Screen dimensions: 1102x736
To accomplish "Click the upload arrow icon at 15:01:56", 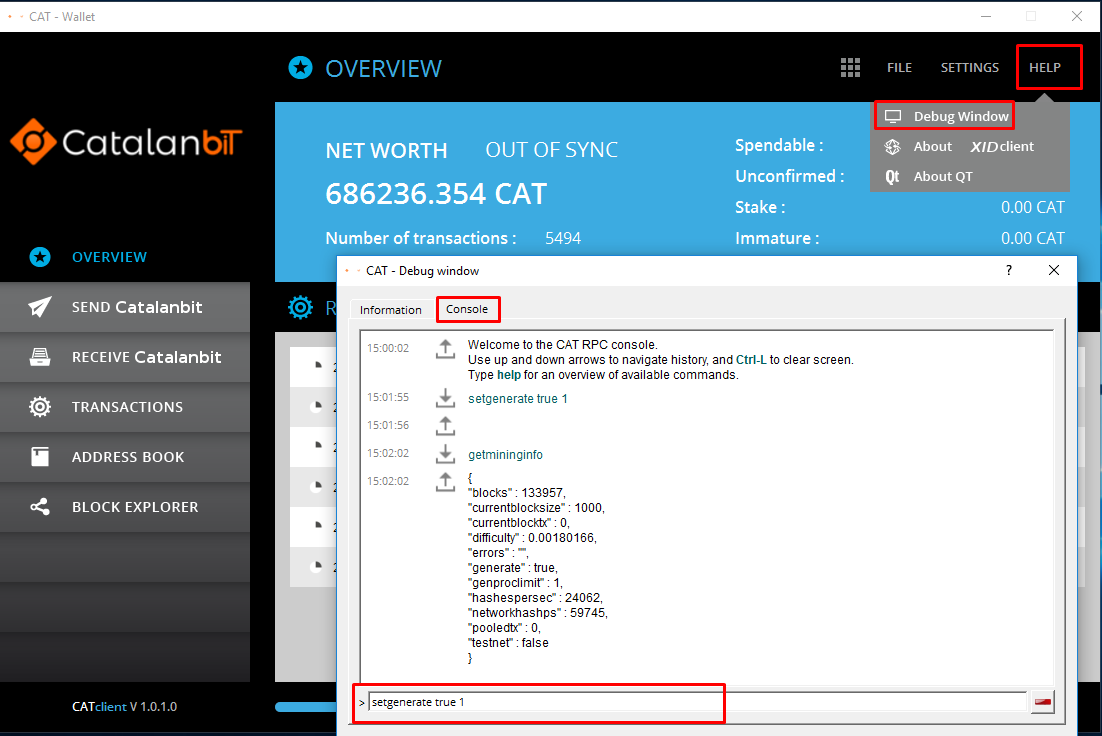I will [x=445, y=426].
